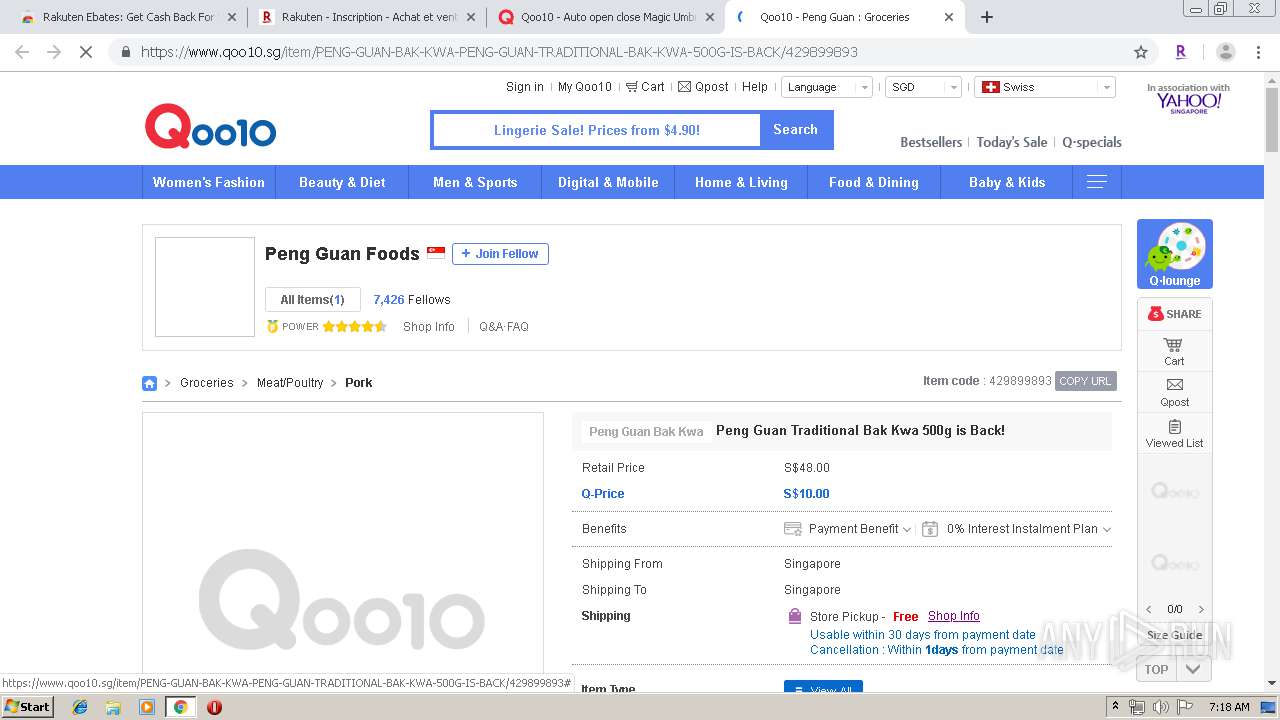Open Today's Sale link

pyautogui.click(x=1012, y=142)
